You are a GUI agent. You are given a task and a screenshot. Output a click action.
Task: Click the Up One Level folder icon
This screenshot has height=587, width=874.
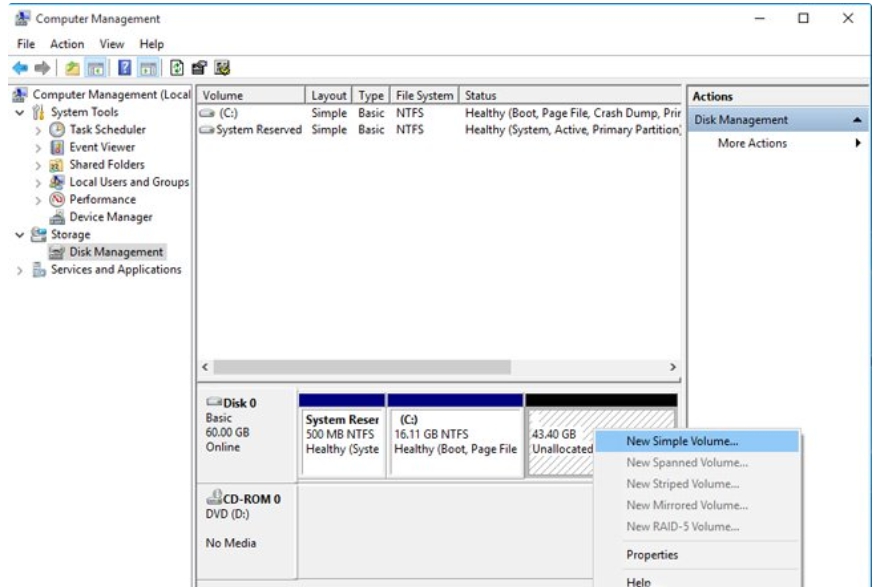73,68
